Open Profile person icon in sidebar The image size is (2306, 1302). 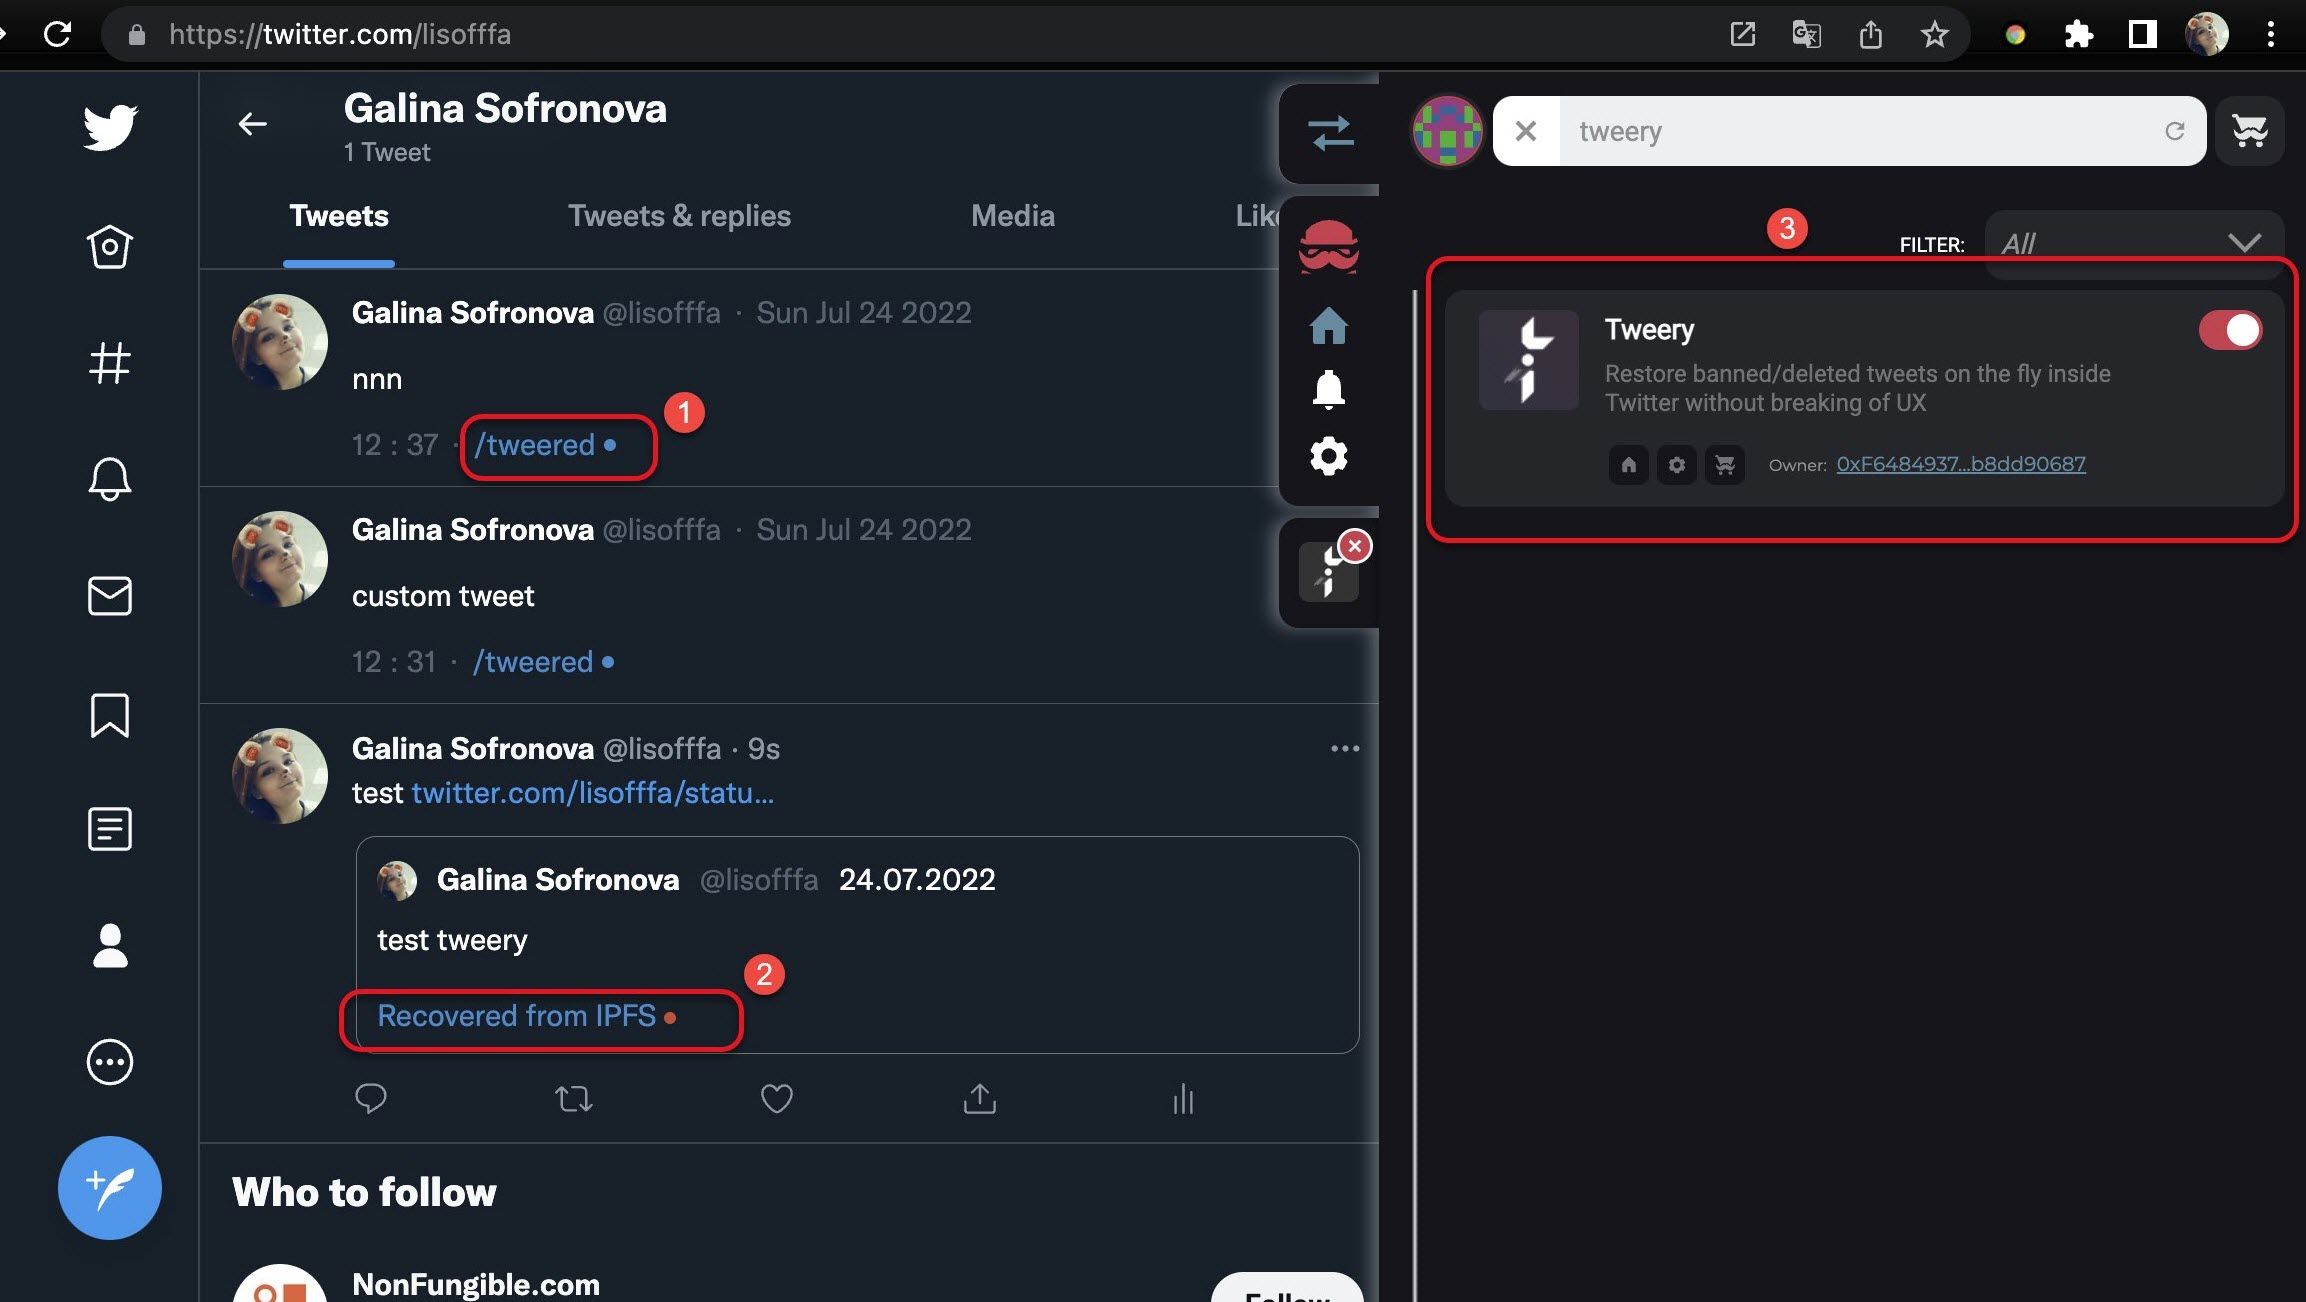[110, 945]
